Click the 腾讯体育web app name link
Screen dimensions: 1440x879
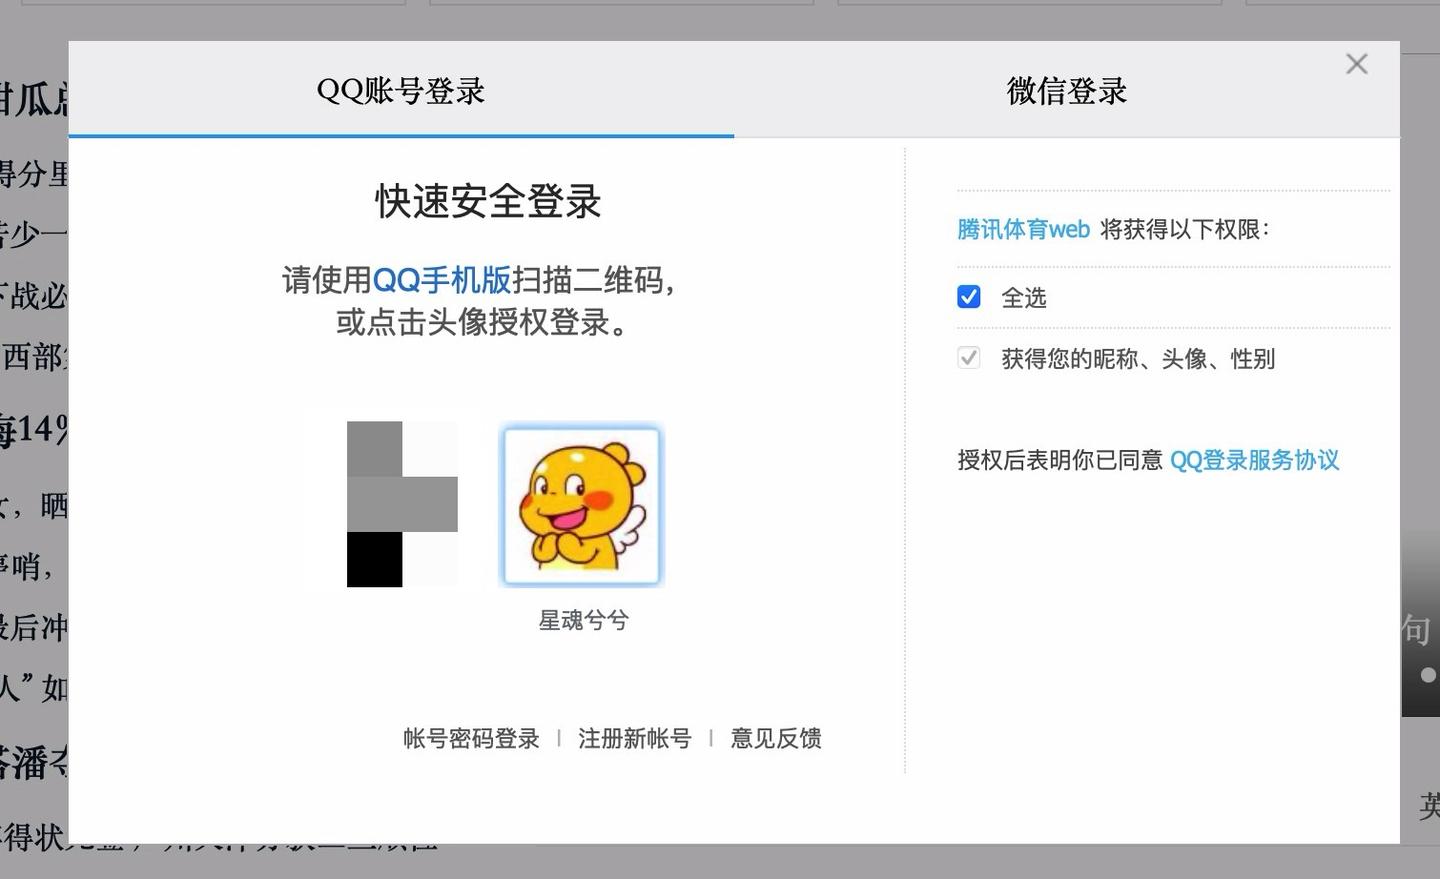(1022, 228)
